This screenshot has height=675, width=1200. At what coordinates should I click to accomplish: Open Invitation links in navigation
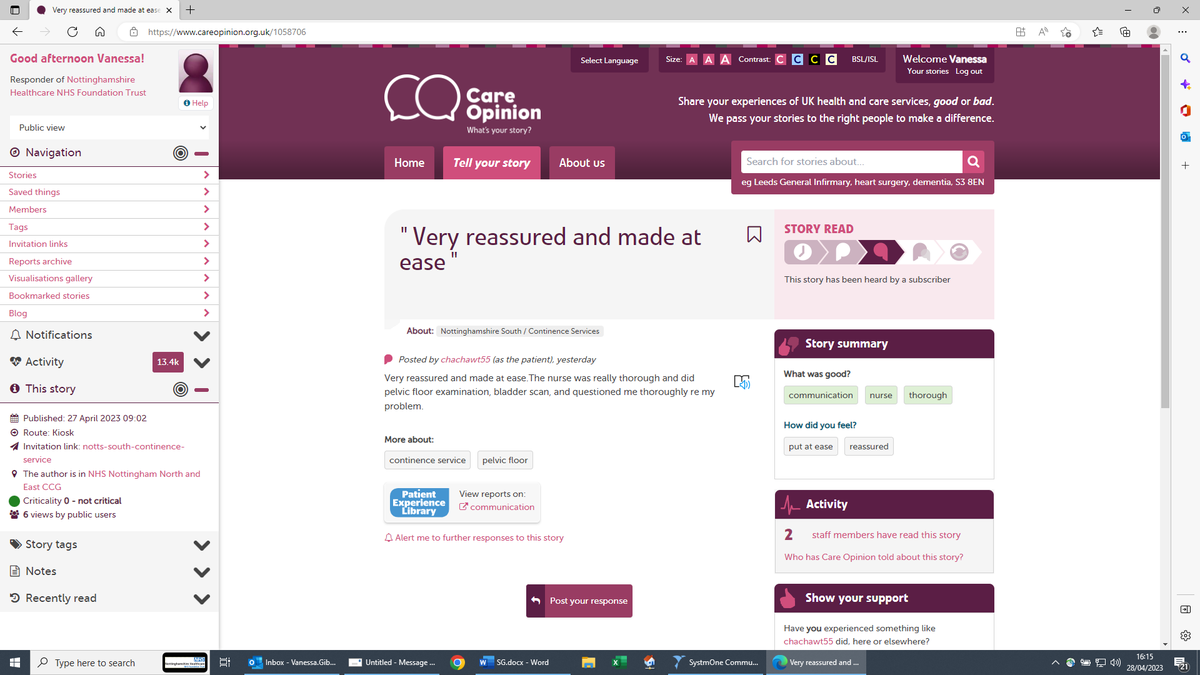pos(109,244)
